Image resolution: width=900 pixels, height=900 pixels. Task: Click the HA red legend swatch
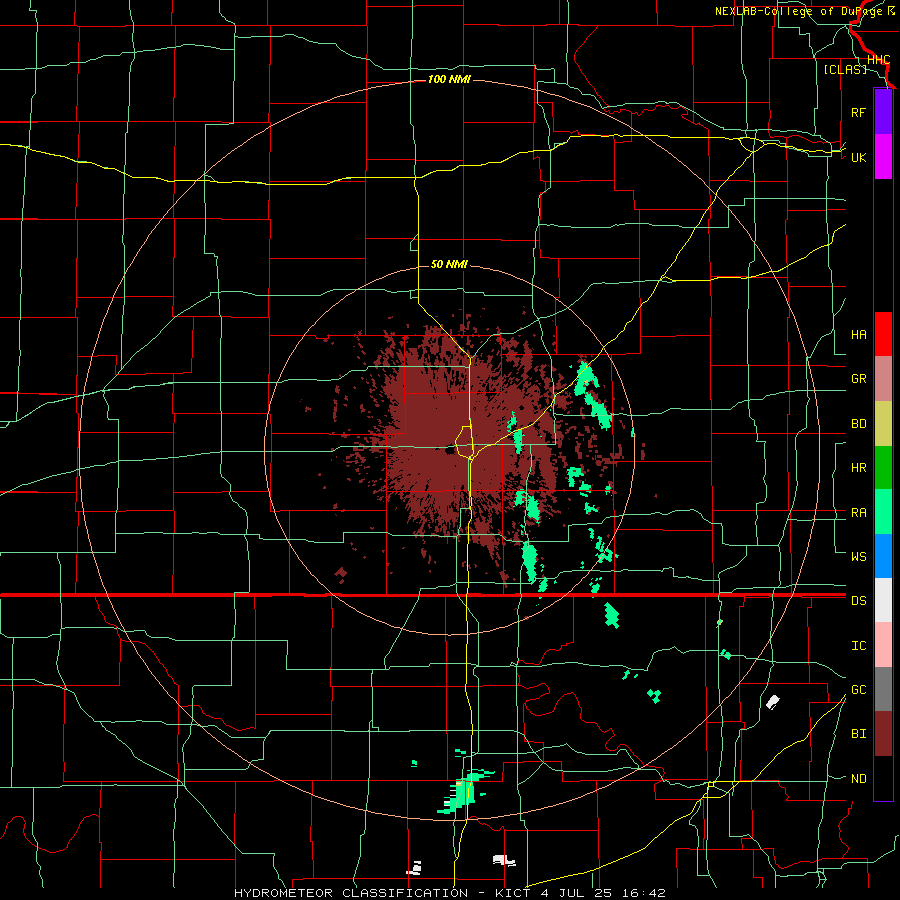(x=883, y=334)
